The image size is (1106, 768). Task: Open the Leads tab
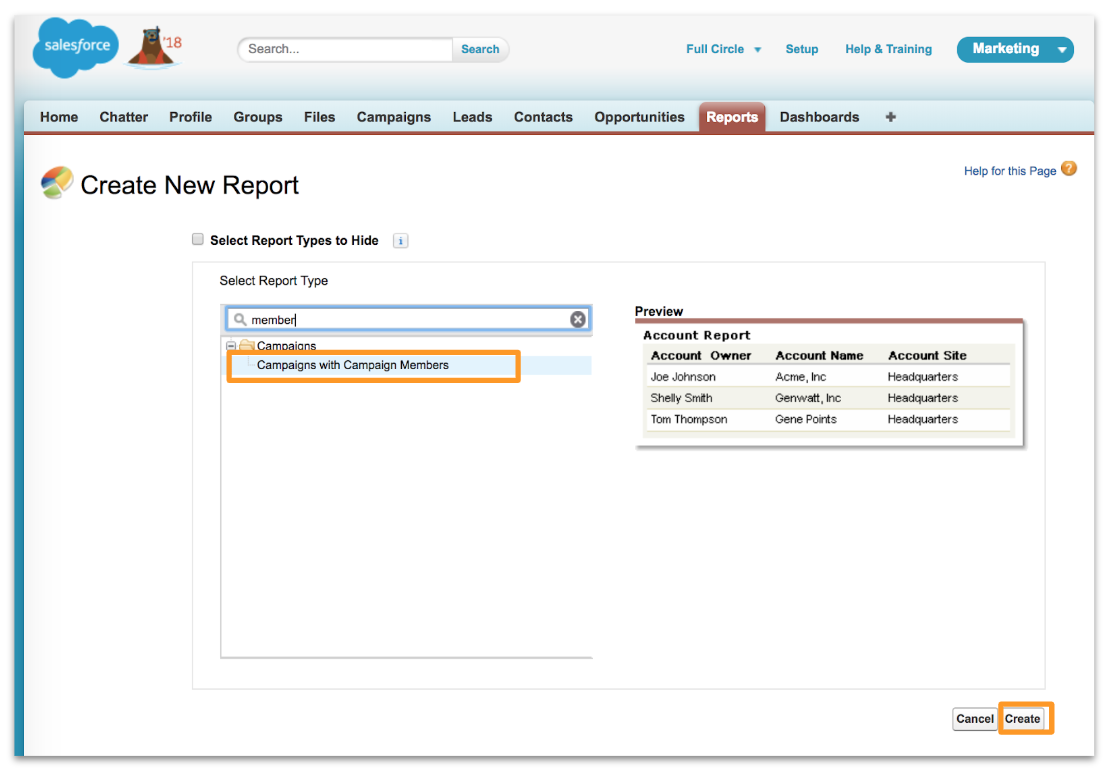coord(473,117)
